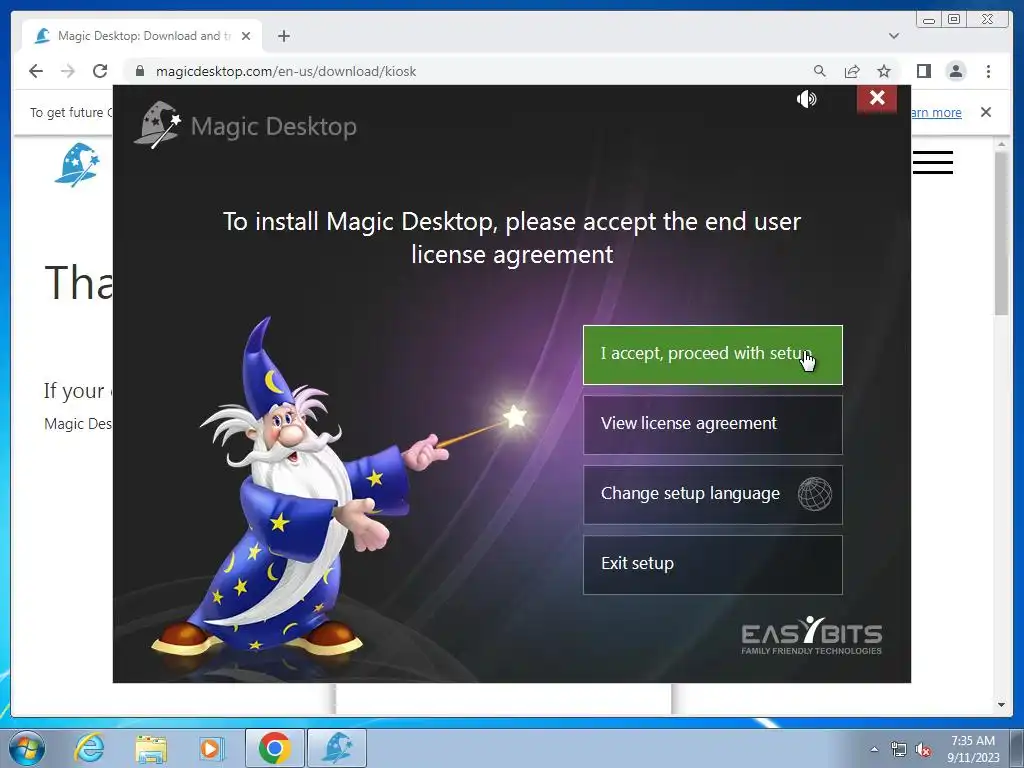
Task: Open volume tray icon
Action: click(923, 750)
